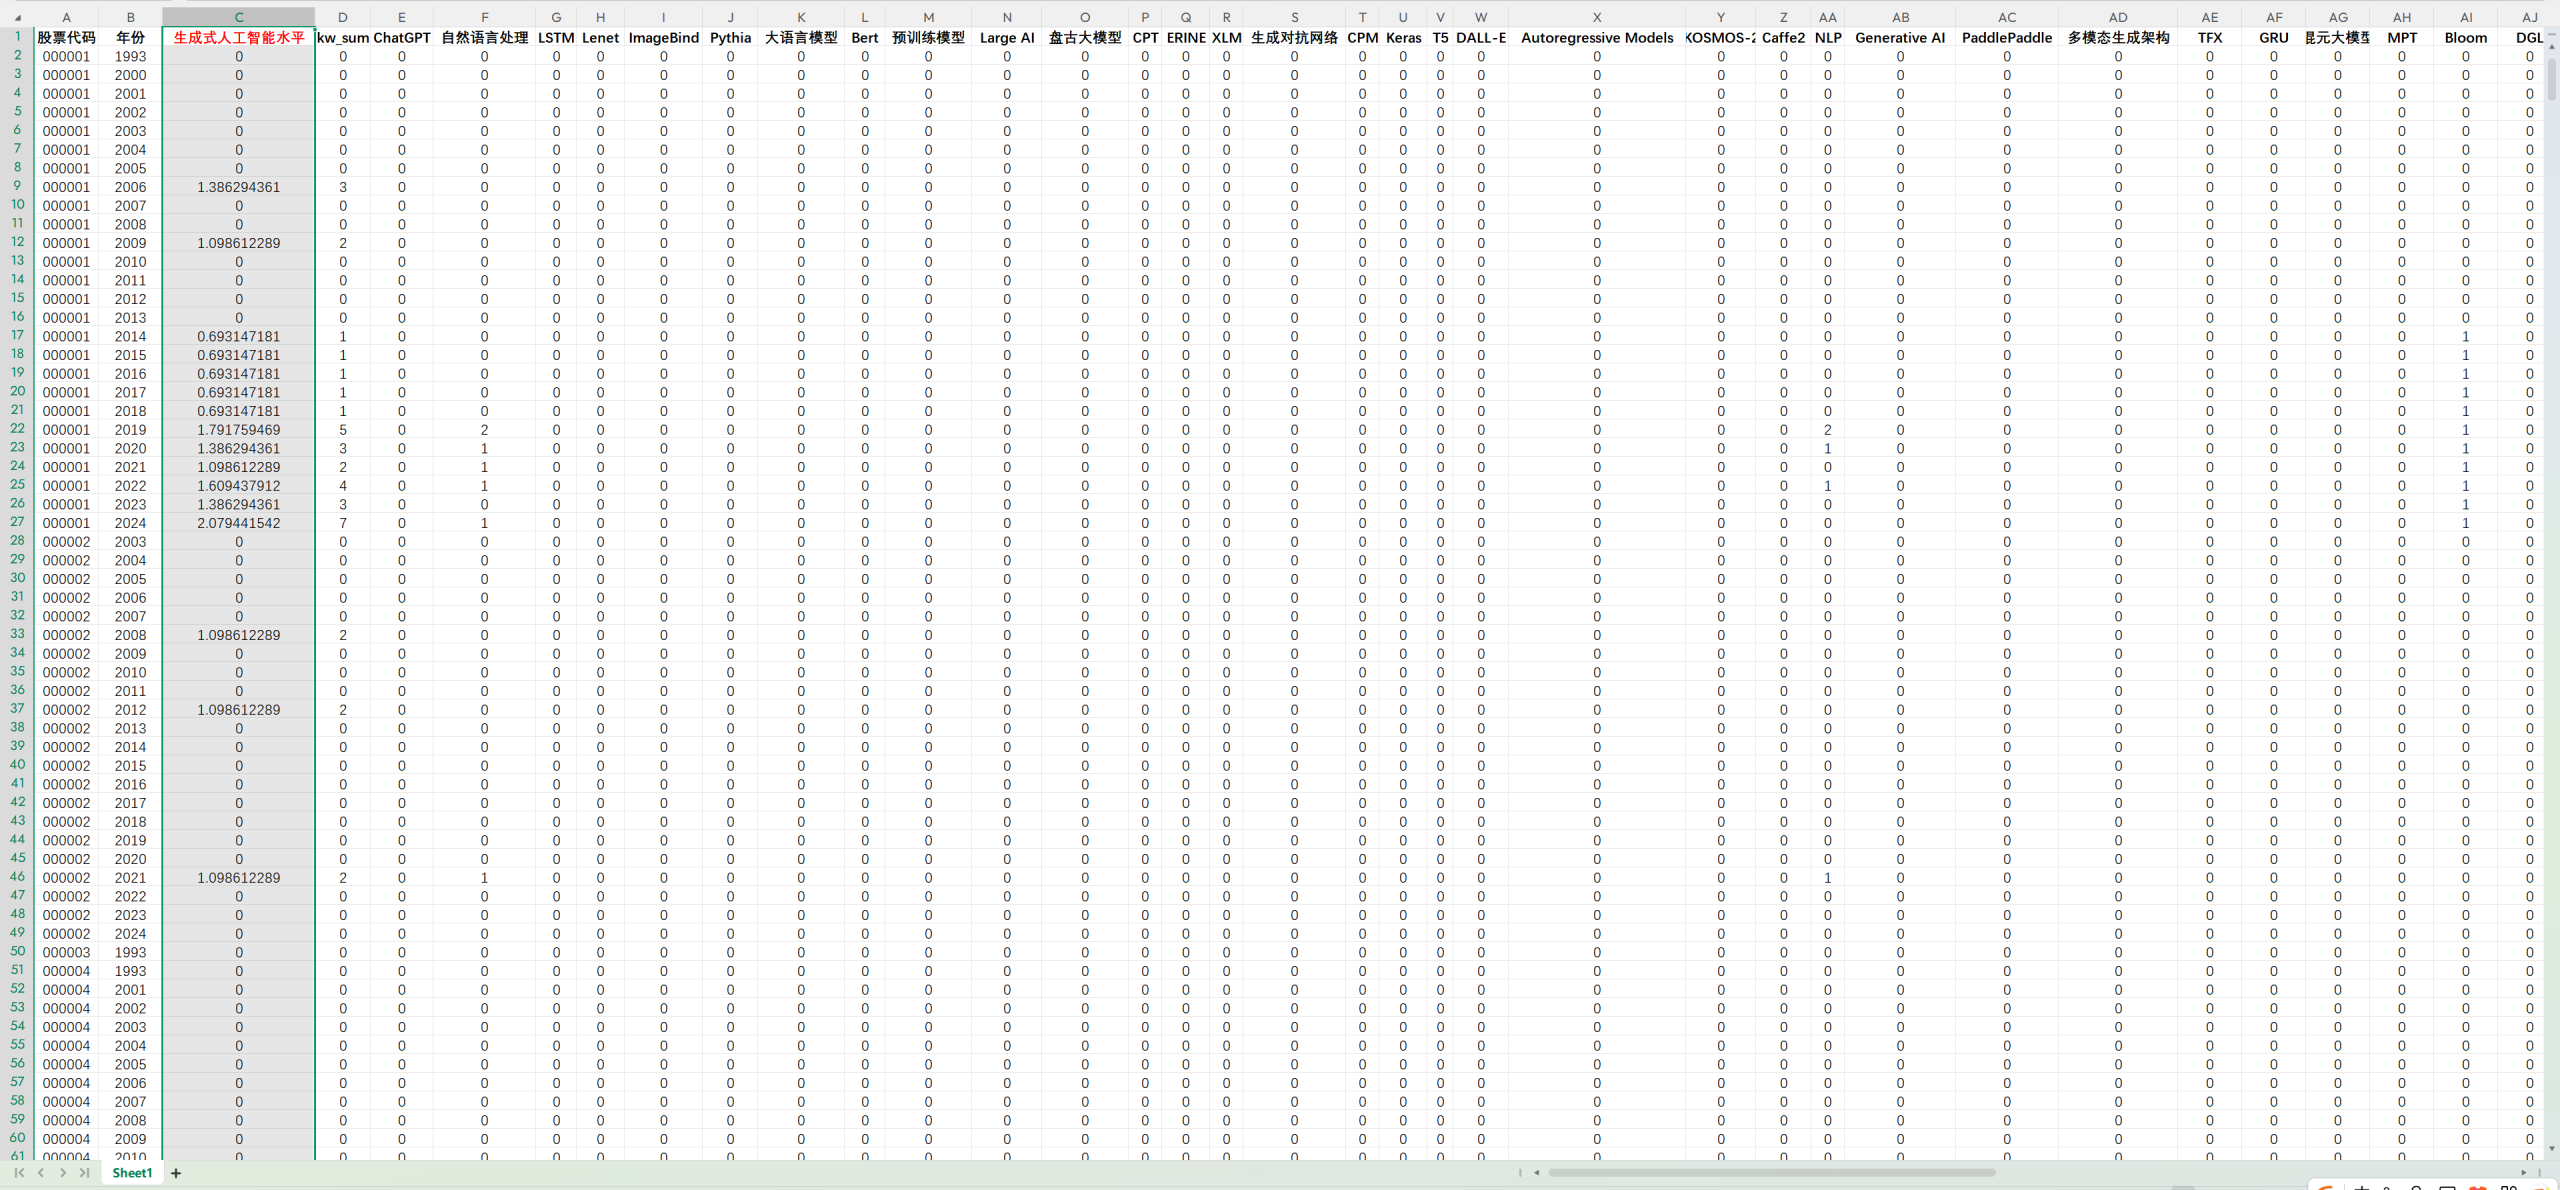Click horizontal scrollbar left arrow
This screenshot has width=2560, height=1190.
point(1537,1173)
